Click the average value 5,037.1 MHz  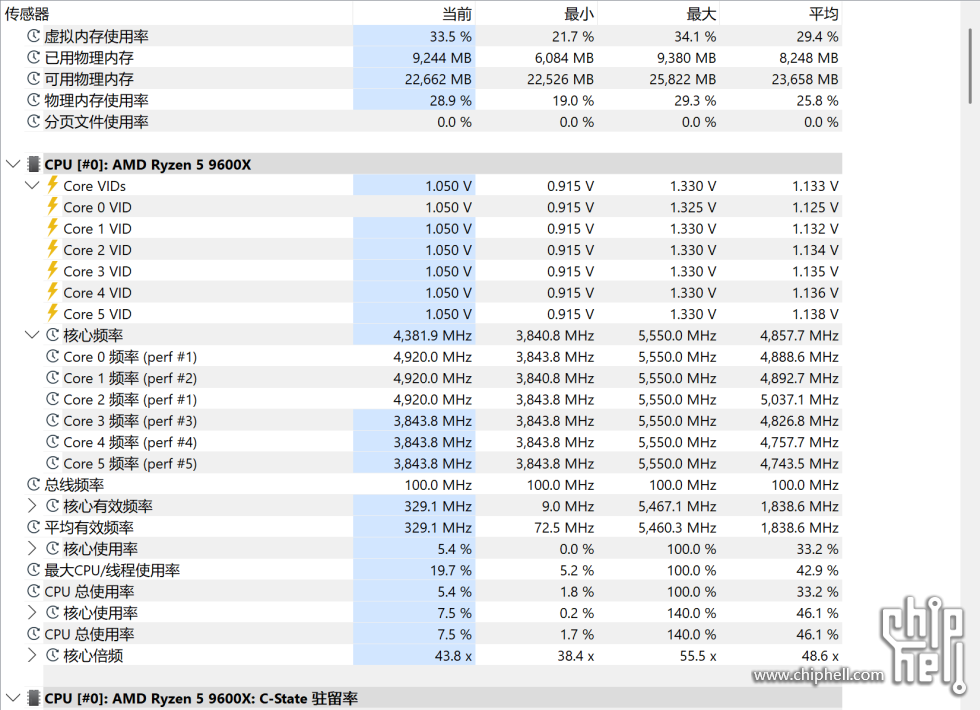(x=799, y=399)
